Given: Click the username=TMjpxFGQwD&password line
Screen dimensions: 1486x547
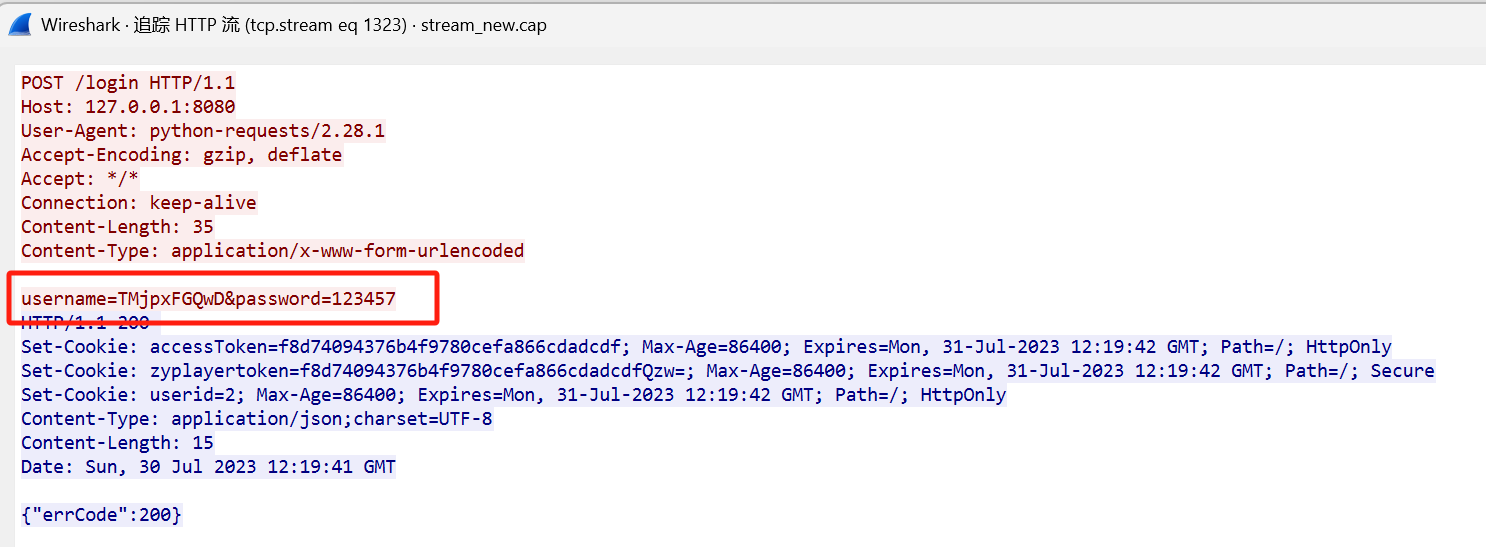Looking at the screenshot, I should pyautogui.click(x=208, y=299).
